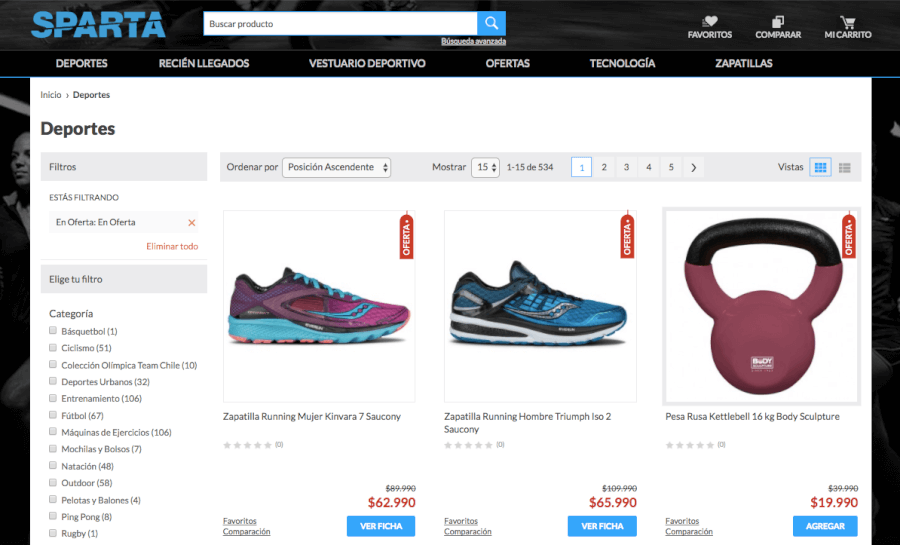Image resolution: width=900 pixels, height=545 pixels.
Task: Check the Entrenamiento category filter
Action: click(53, 398)
